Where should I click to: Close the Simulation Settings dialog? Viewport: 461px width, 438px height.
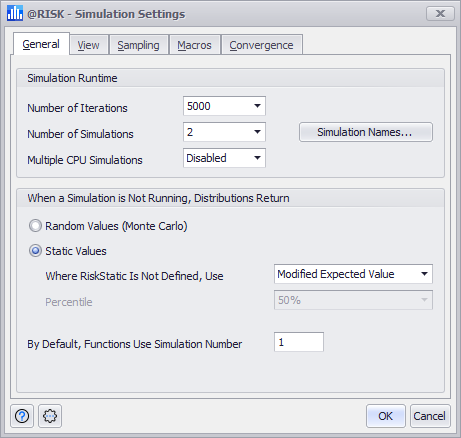pos(440,13)
